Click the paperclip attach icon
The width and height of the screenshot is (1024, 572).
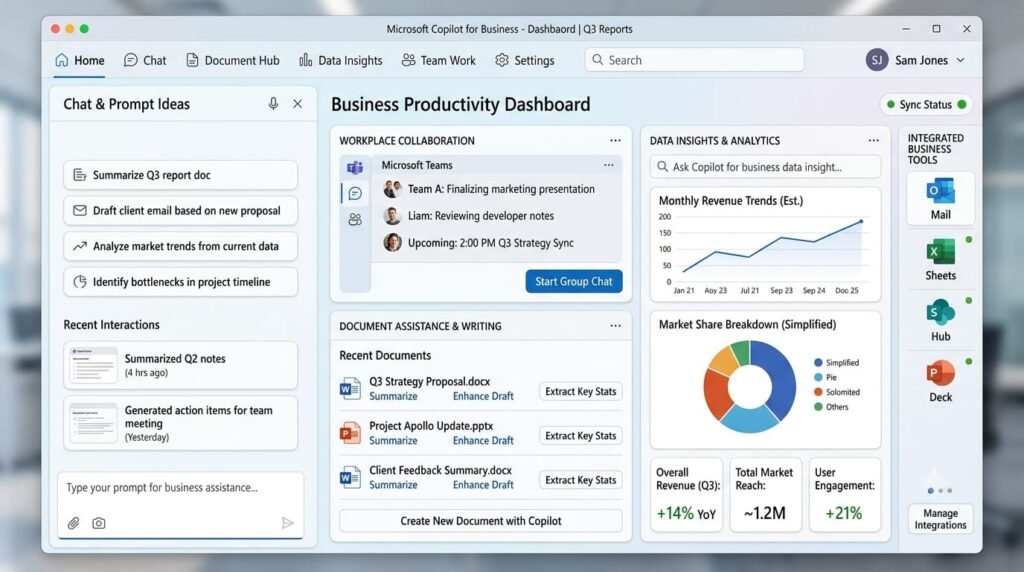tap(74, 523)
